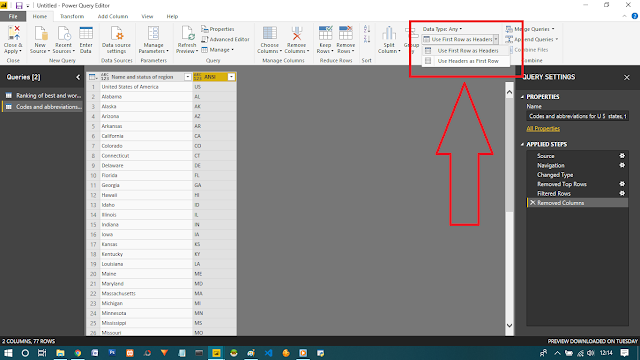Collapse the PROPERTIES section
This screenshot has height=360, width=640.
click(522, 97)
